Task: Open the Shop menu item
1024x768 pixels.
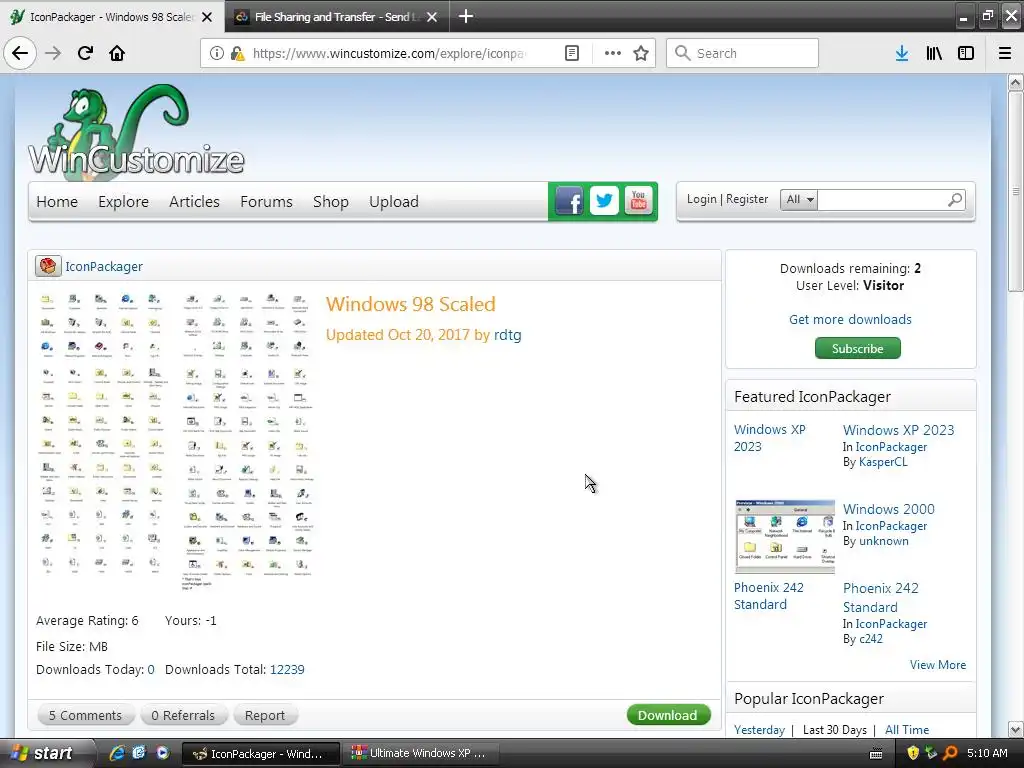Action: pyautogui.click(x=330, y=202)
